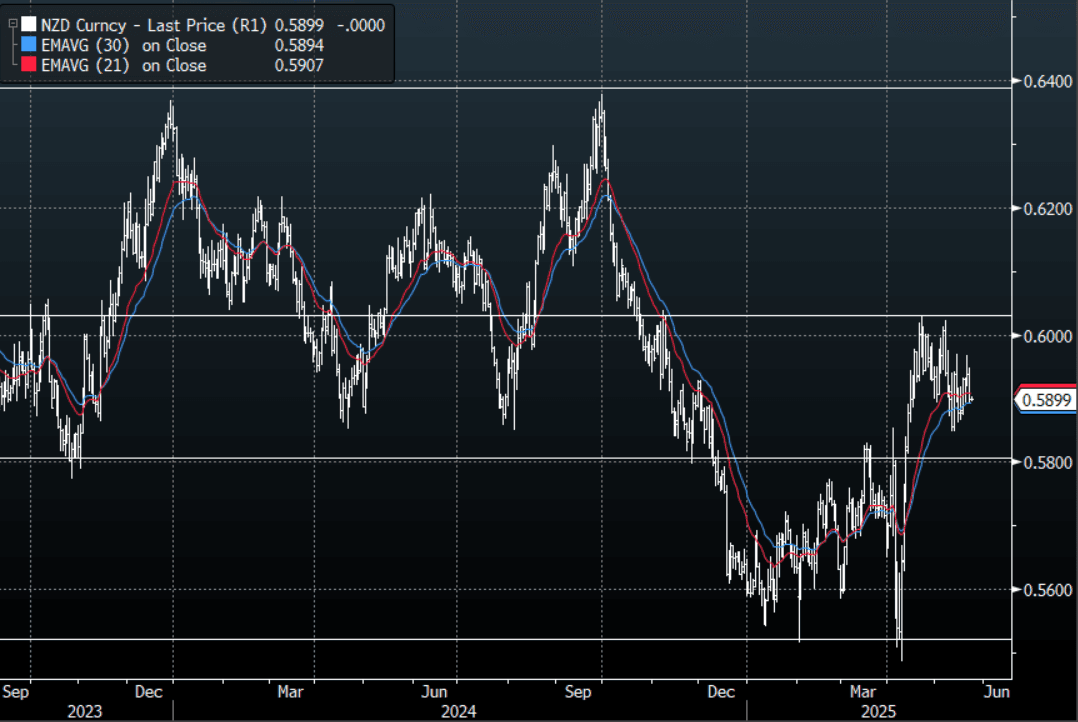Click the Mar 2025 month label

863,692
